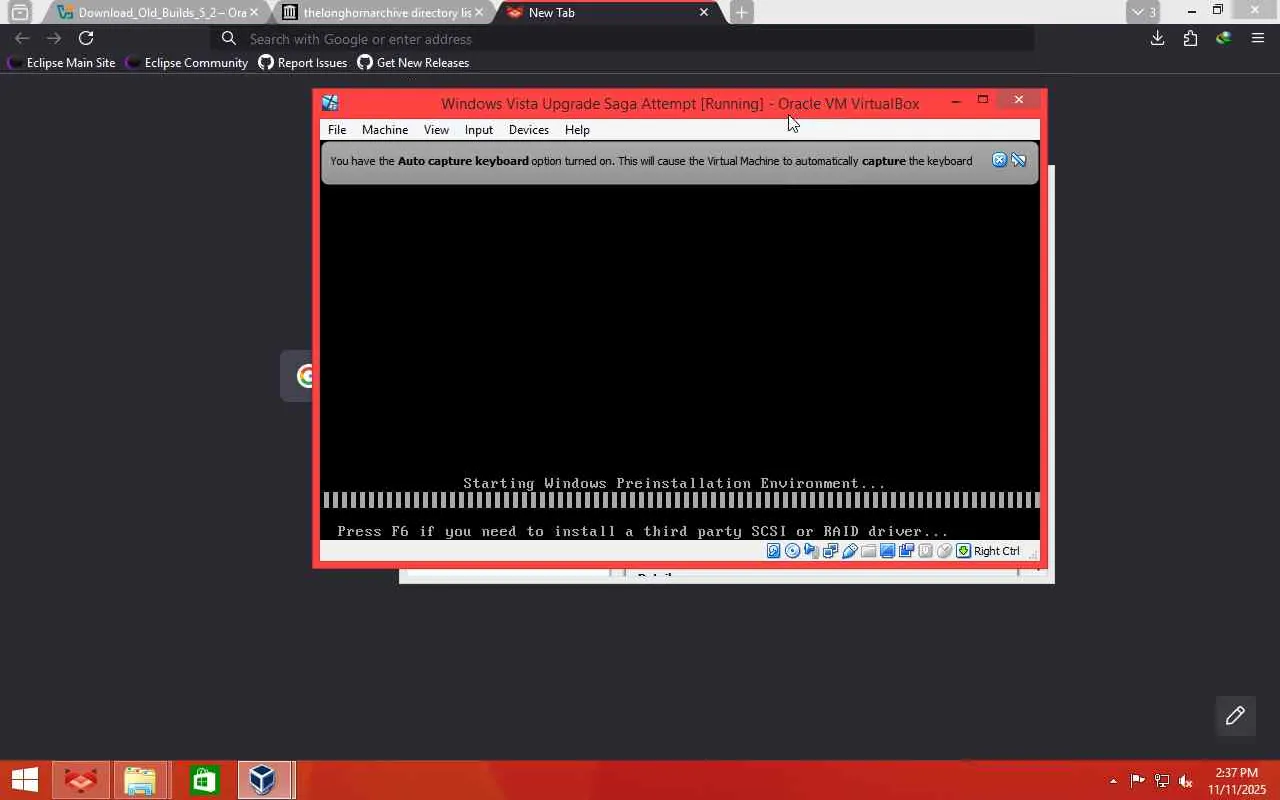
Task: Focus the Search with Google address bar
Action: pyautogui.click(x=623, y=39)
